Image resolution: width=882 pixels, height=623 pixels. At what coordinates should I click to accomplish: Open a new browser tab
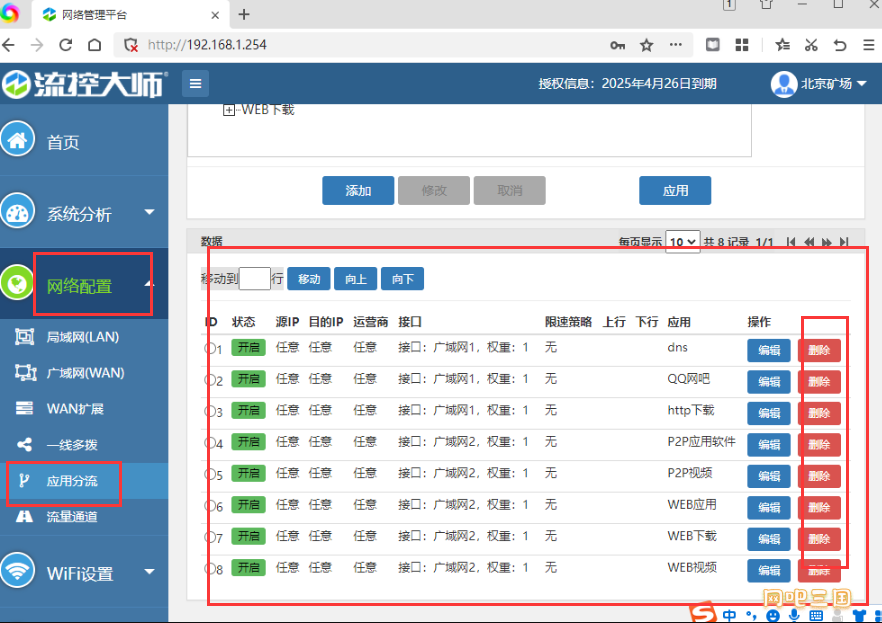(x=244, y=15)
